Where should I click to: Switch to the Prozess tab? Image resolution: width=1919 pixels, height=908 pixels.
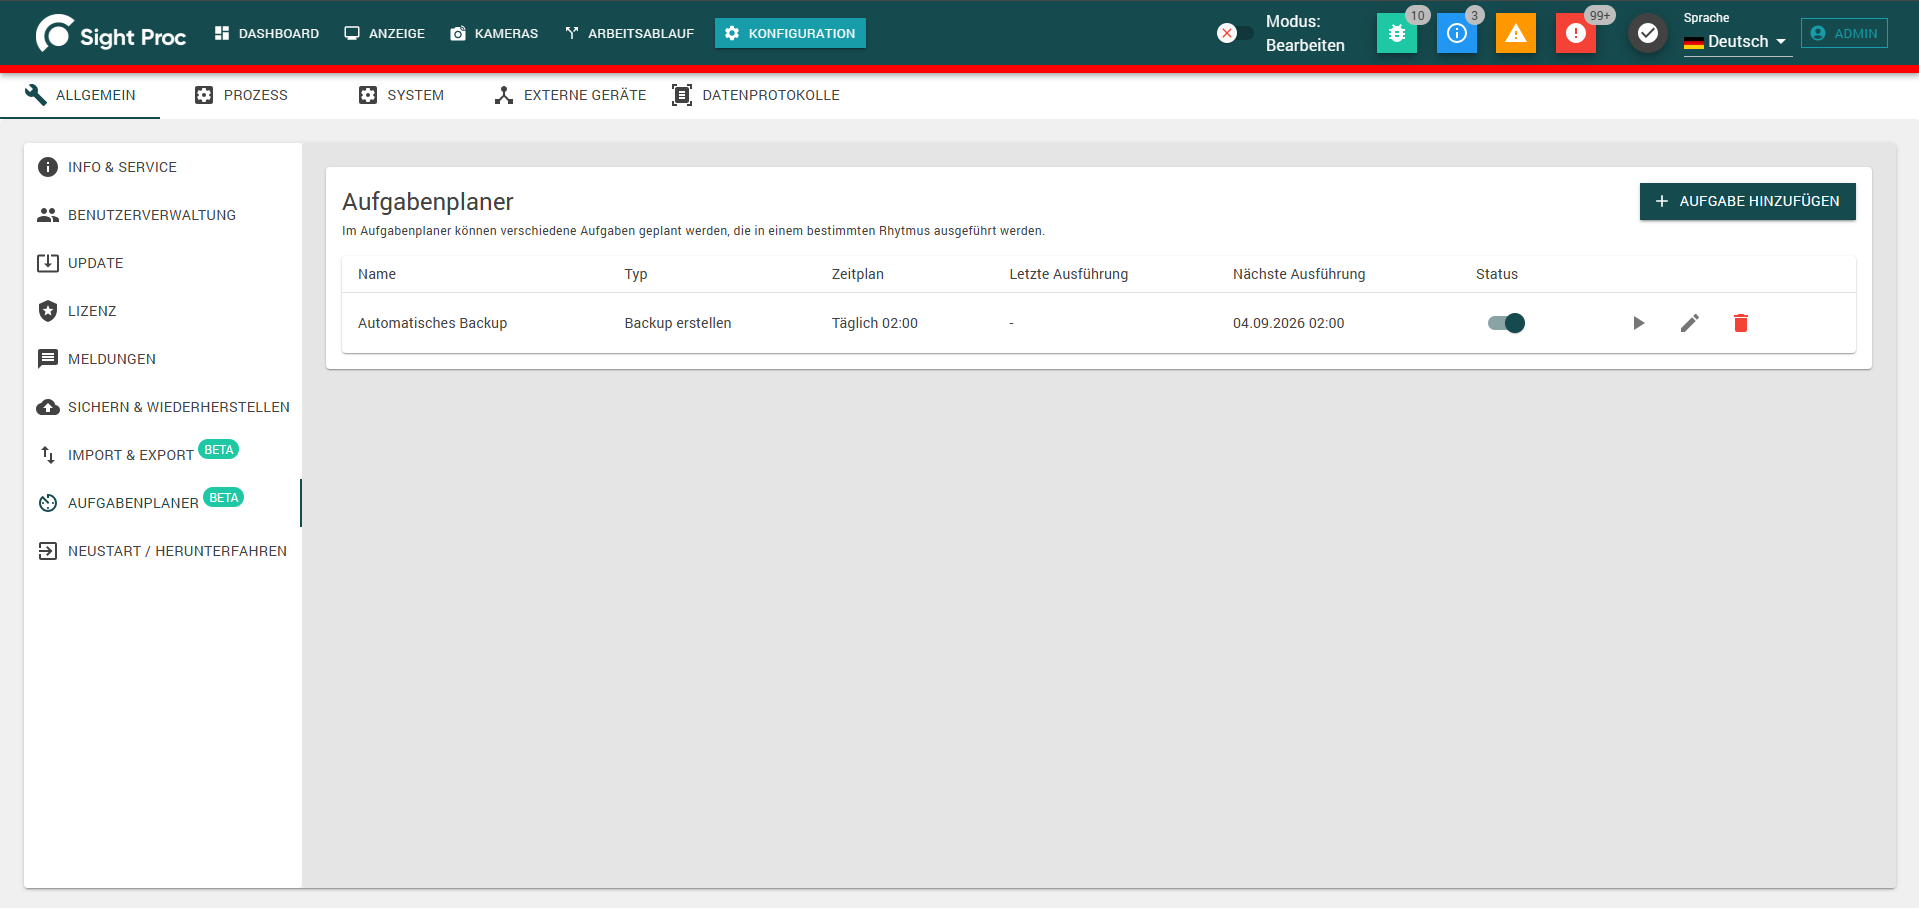241,95
